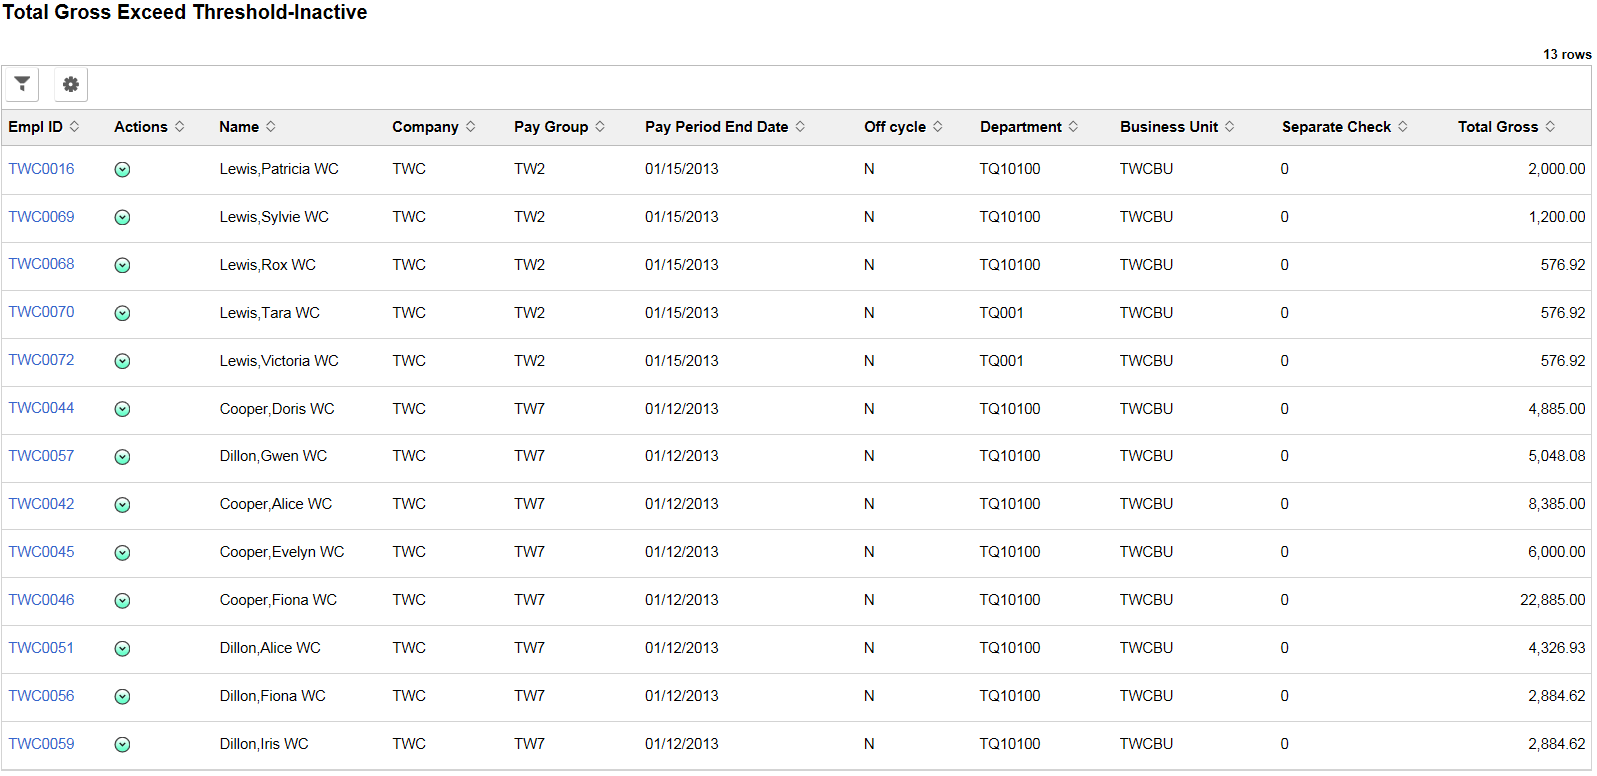Open Actions menu for Lewis,Tara WC

[122, 313]
